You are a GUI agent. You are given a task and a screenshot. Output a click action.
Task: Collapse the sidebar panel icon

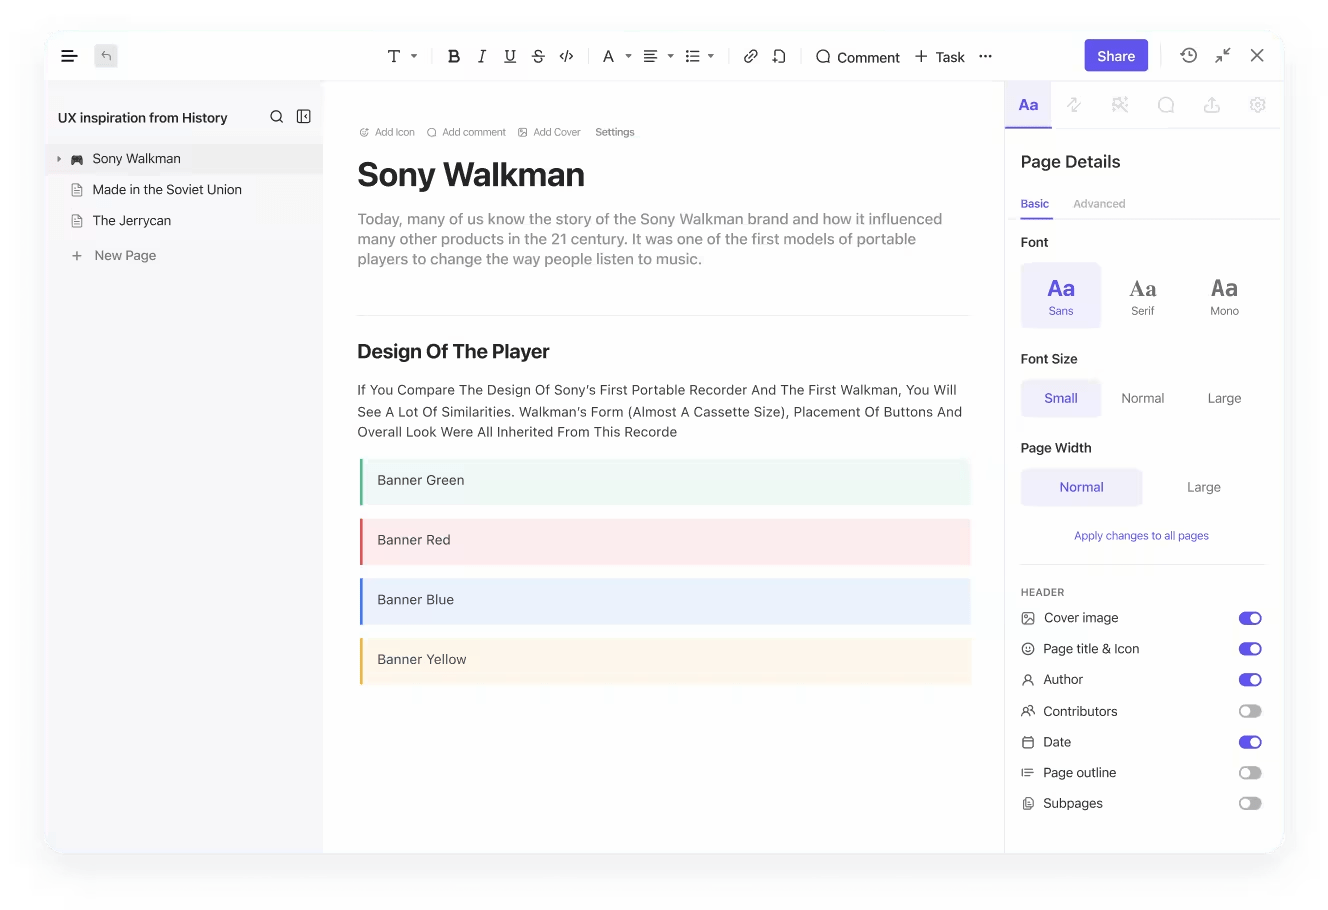tap(304, 117)
